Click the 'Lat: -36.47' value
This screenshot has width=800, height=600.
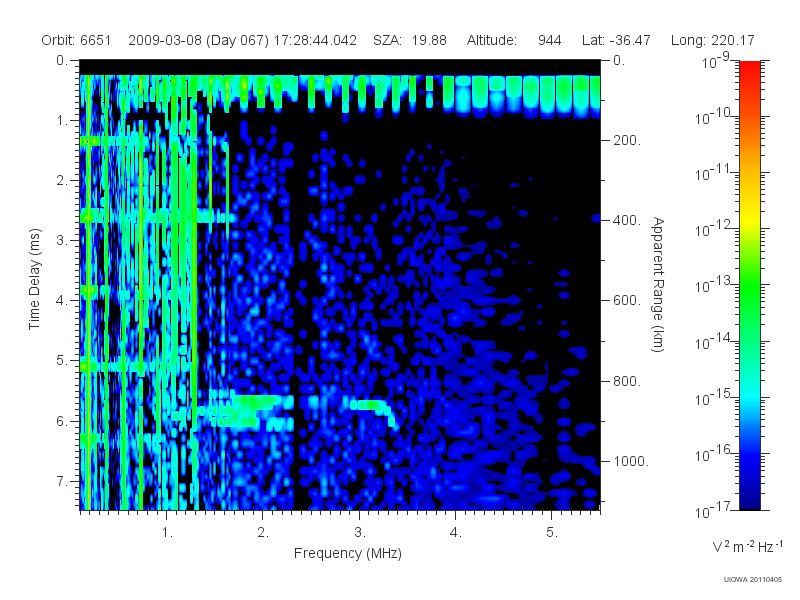click(x=616, y=40)
